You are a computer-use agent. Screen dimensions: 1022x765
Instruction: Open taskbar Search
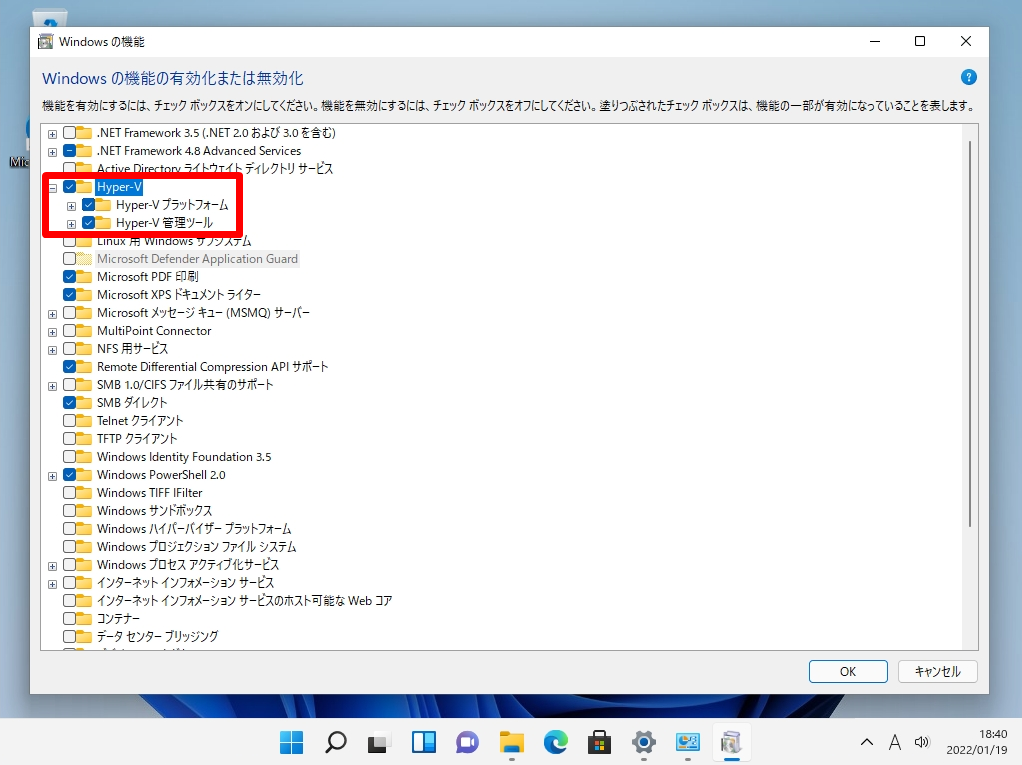pyautogui.click(x=336, y=742)
